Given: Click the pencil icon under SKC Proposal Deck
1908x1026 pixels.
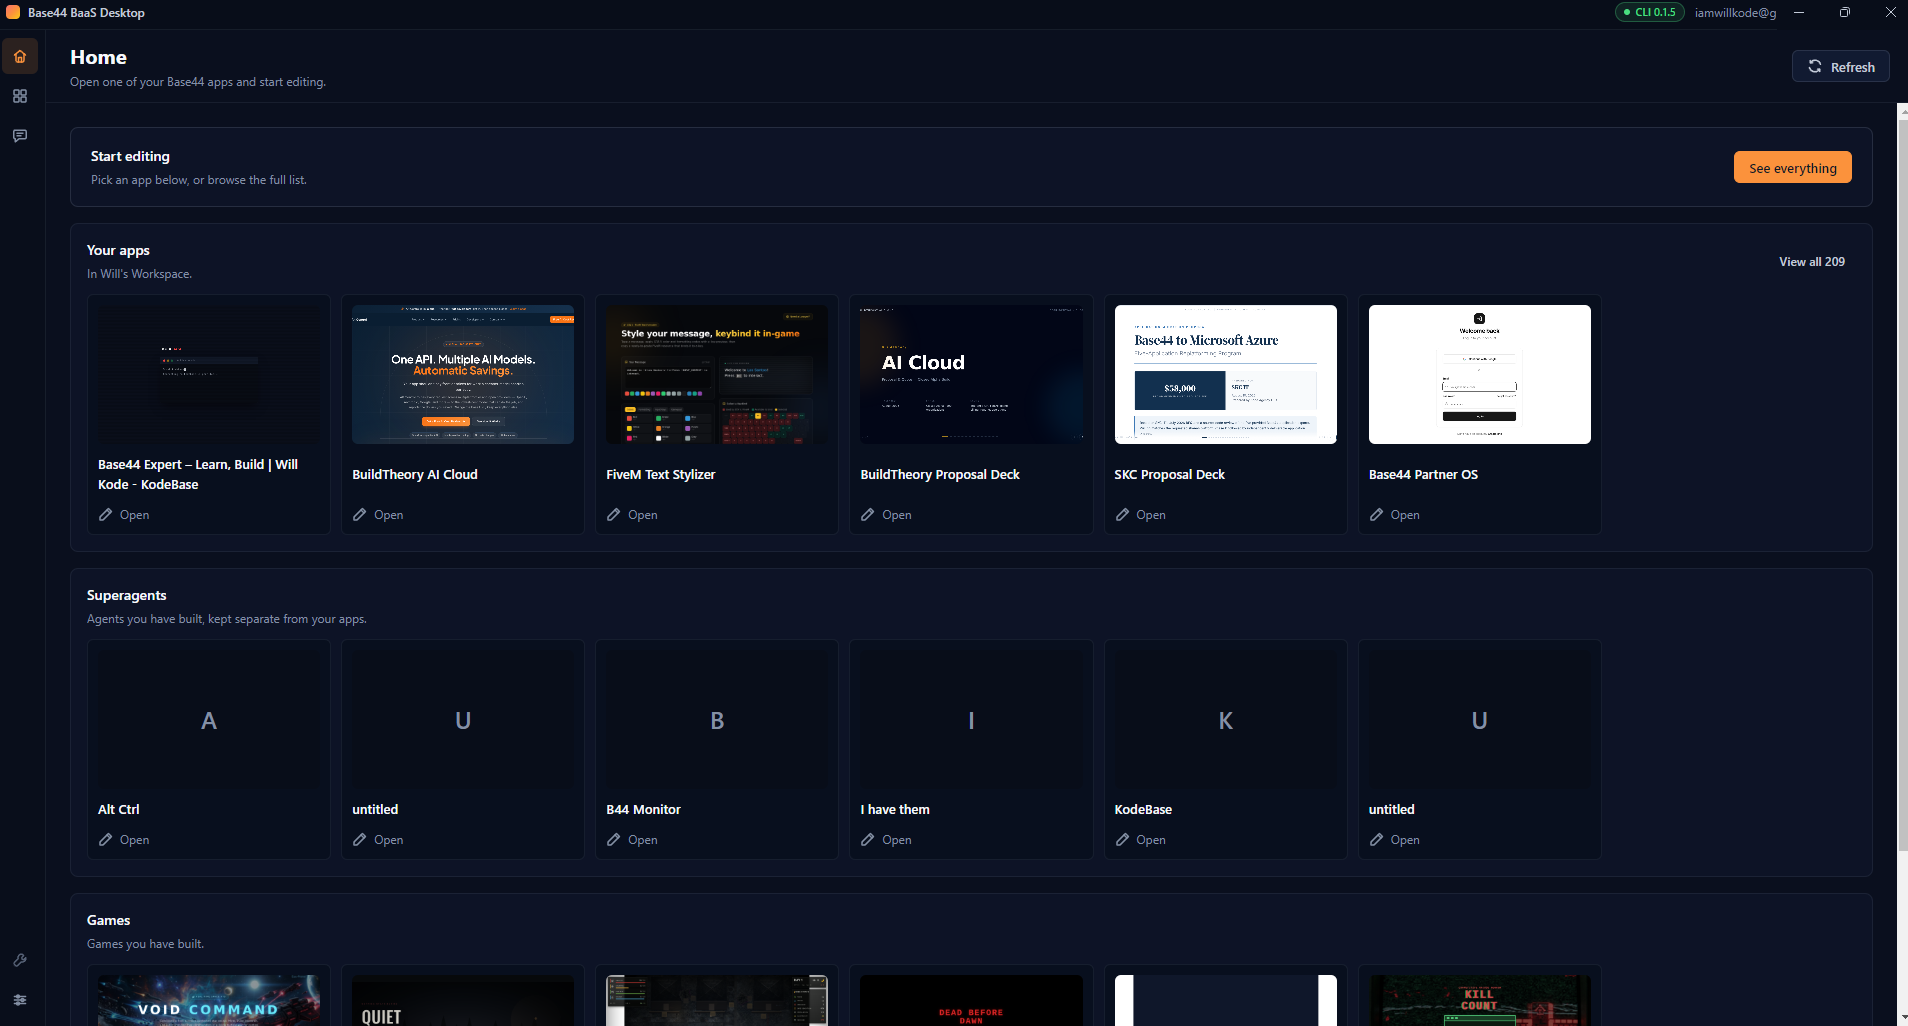Looking at the screenshot, I should click(1122, 514).
